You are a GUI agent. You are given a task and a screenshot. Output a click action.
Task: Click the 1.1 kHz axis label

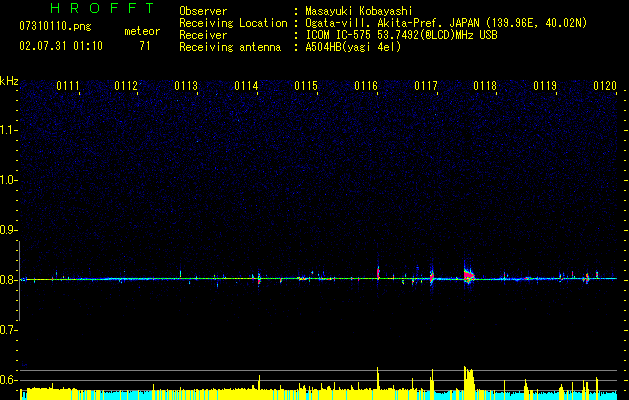[x=8, y=130]
